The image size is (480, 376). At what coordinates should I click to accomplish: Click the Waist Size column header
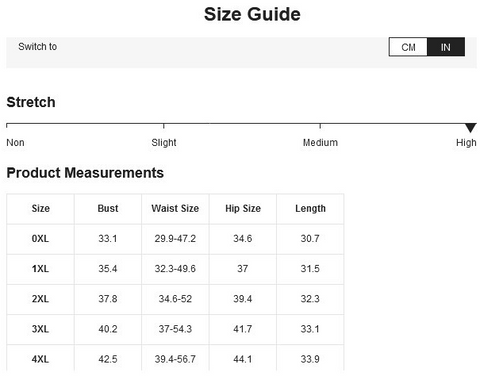175,209
